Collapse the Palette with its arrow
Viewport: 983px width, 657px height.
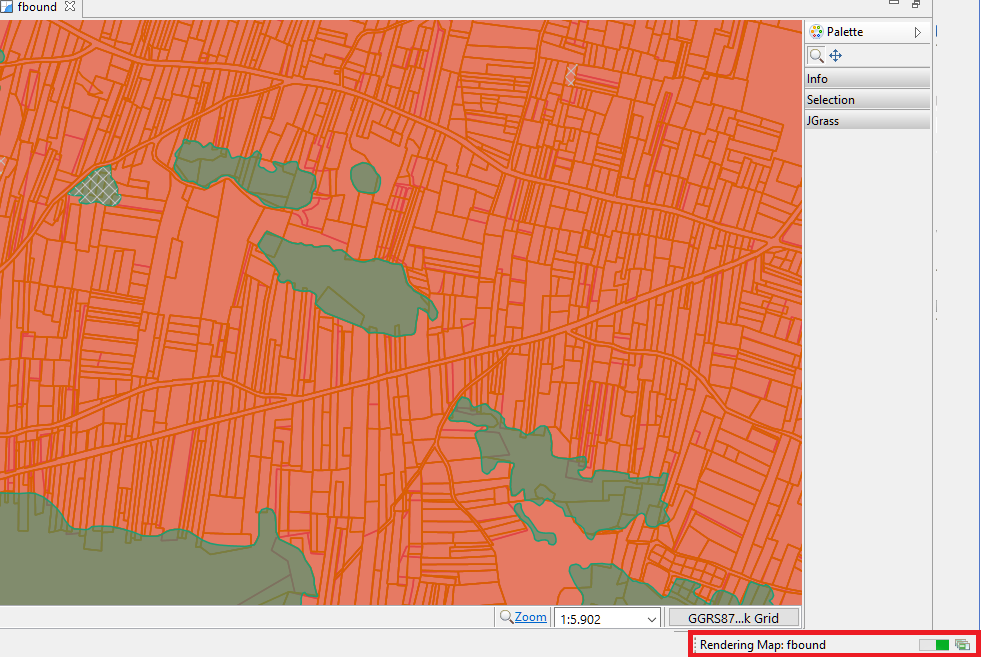point(918,32)
